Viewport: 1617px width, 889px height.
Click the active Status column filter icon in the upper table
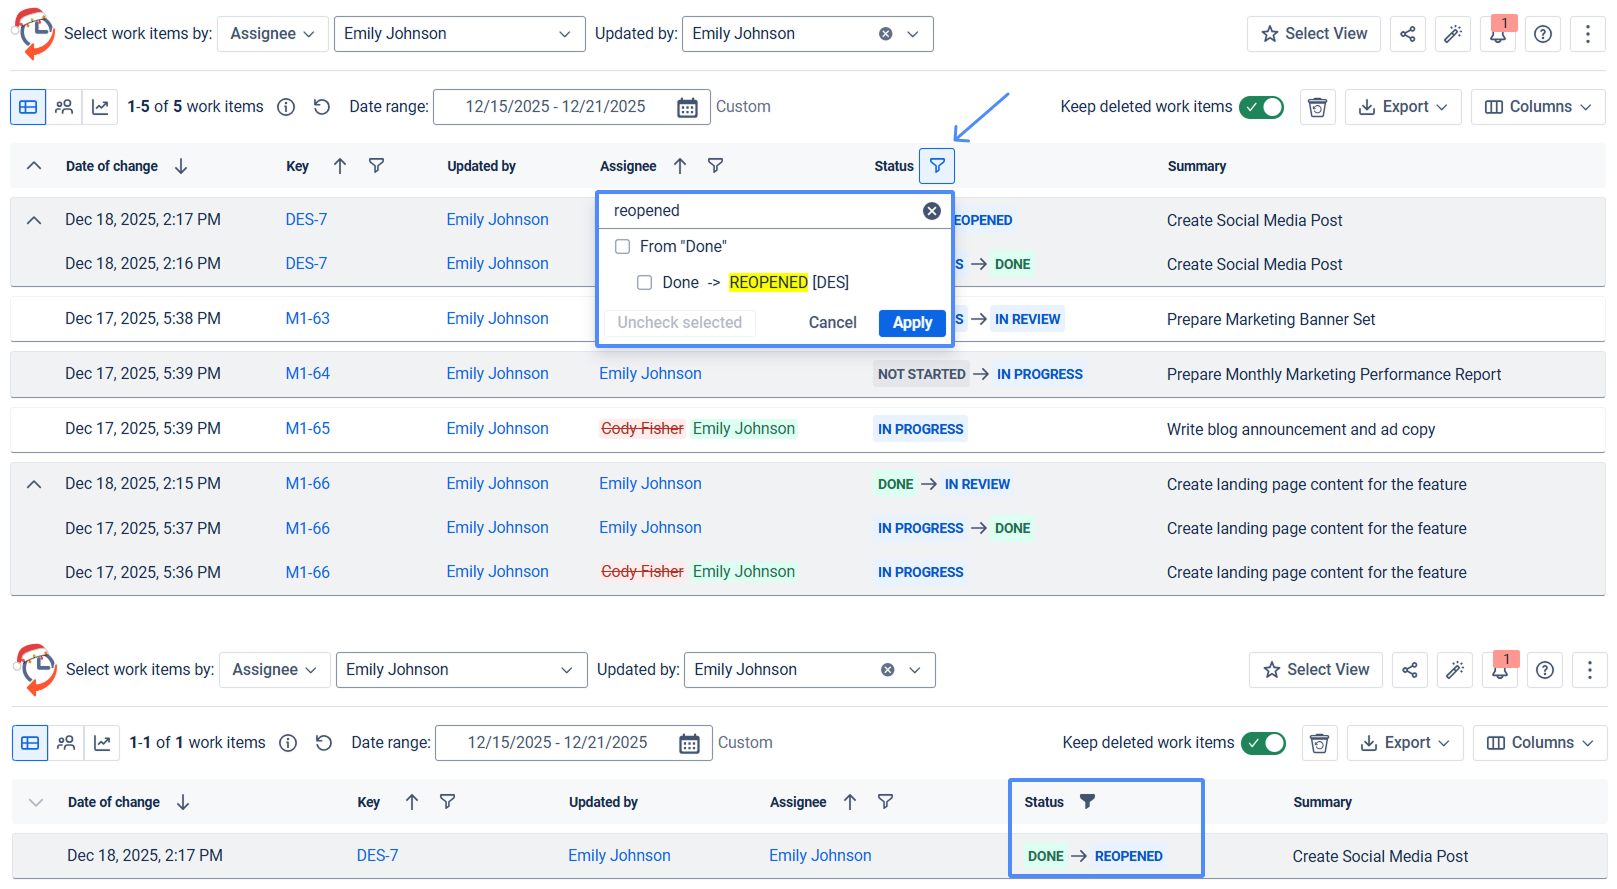click(x=937, y=166)
